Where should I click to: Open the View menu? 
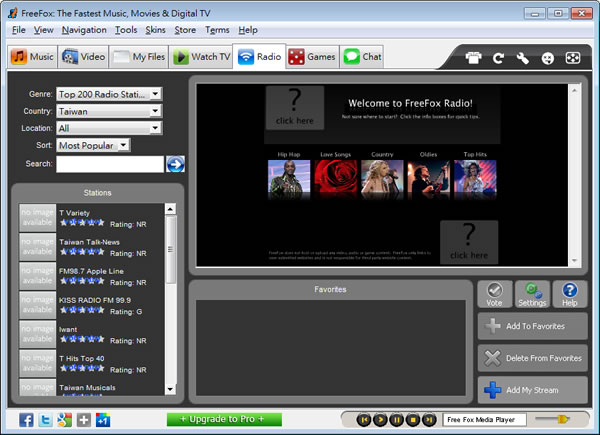(43, 30)
